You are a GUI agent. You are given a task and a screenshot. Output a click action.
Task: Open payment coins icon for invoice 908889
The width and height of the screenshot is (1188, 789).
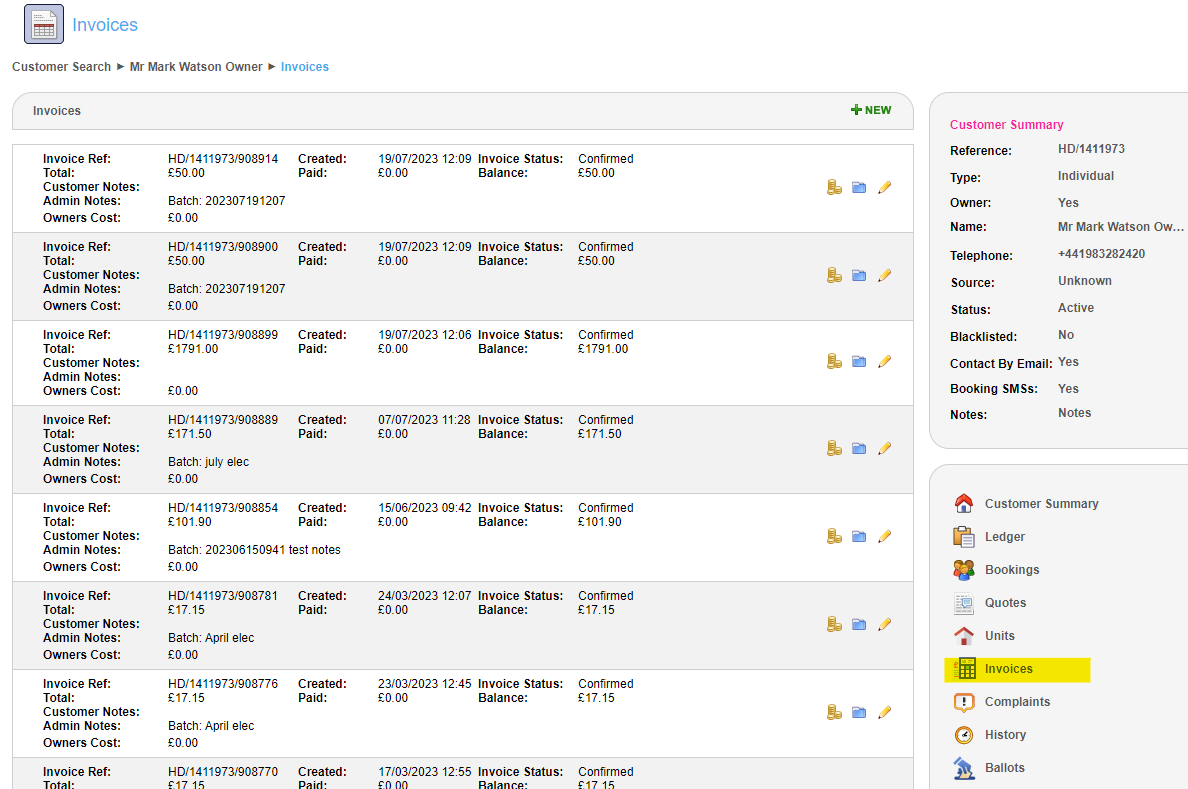(x=834, y=448)
